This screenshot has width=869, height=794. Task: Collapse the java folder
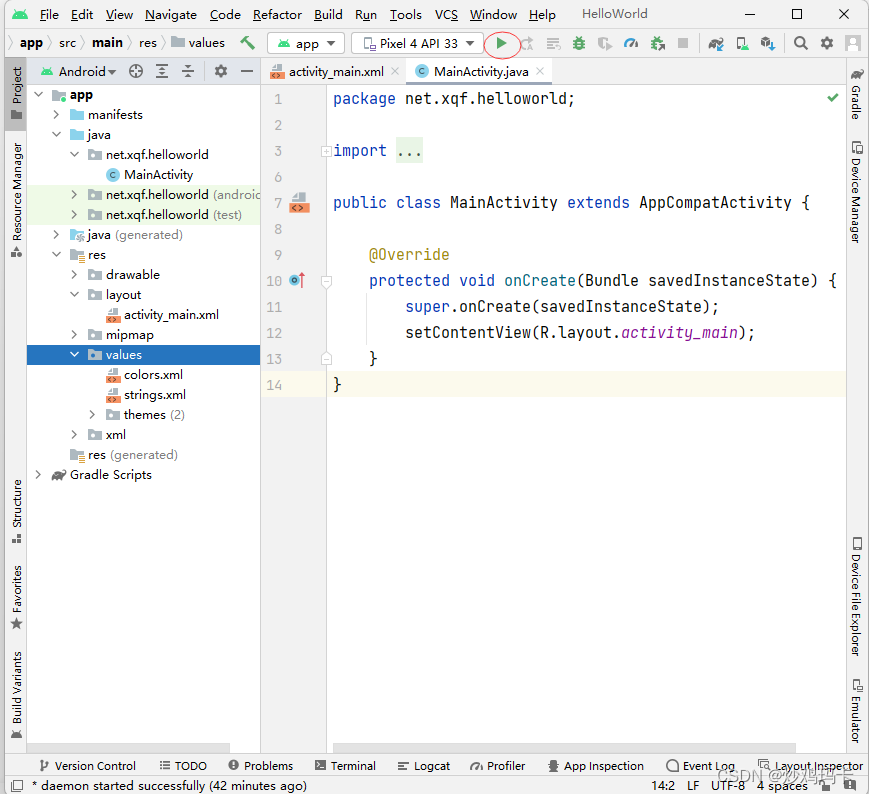[x=57, y=135]
